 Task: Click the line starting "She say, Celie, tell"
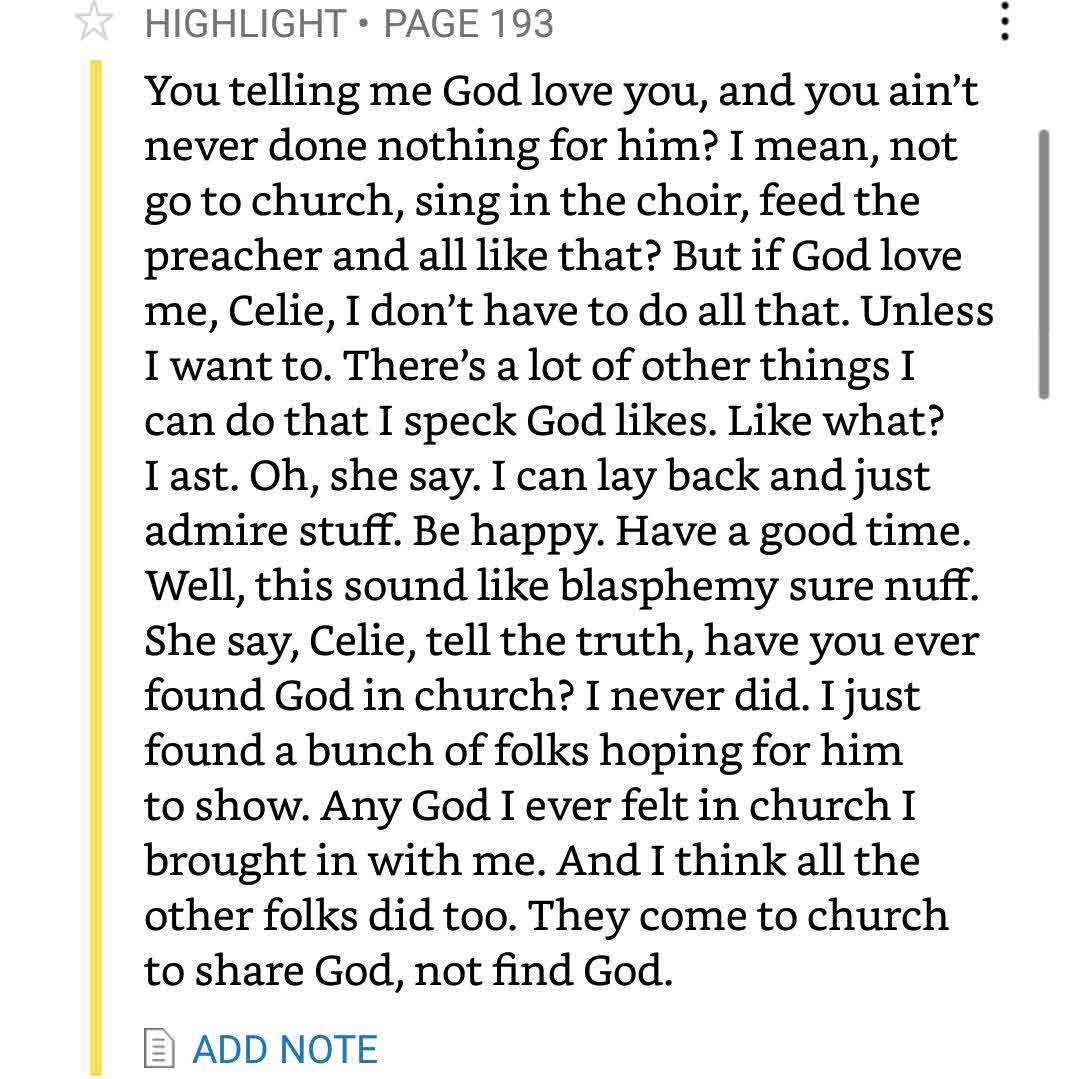(x=561, y=641)
